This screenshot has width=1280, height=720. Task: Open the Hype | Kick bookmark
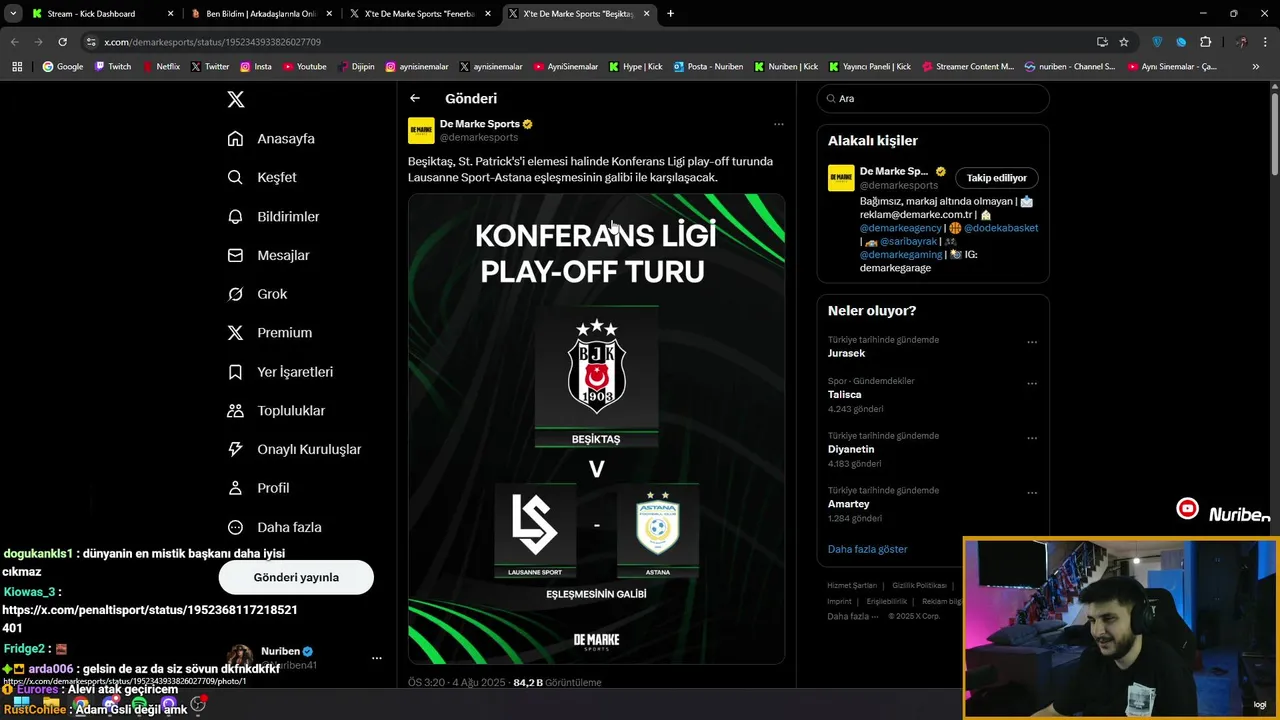[636, 67]
